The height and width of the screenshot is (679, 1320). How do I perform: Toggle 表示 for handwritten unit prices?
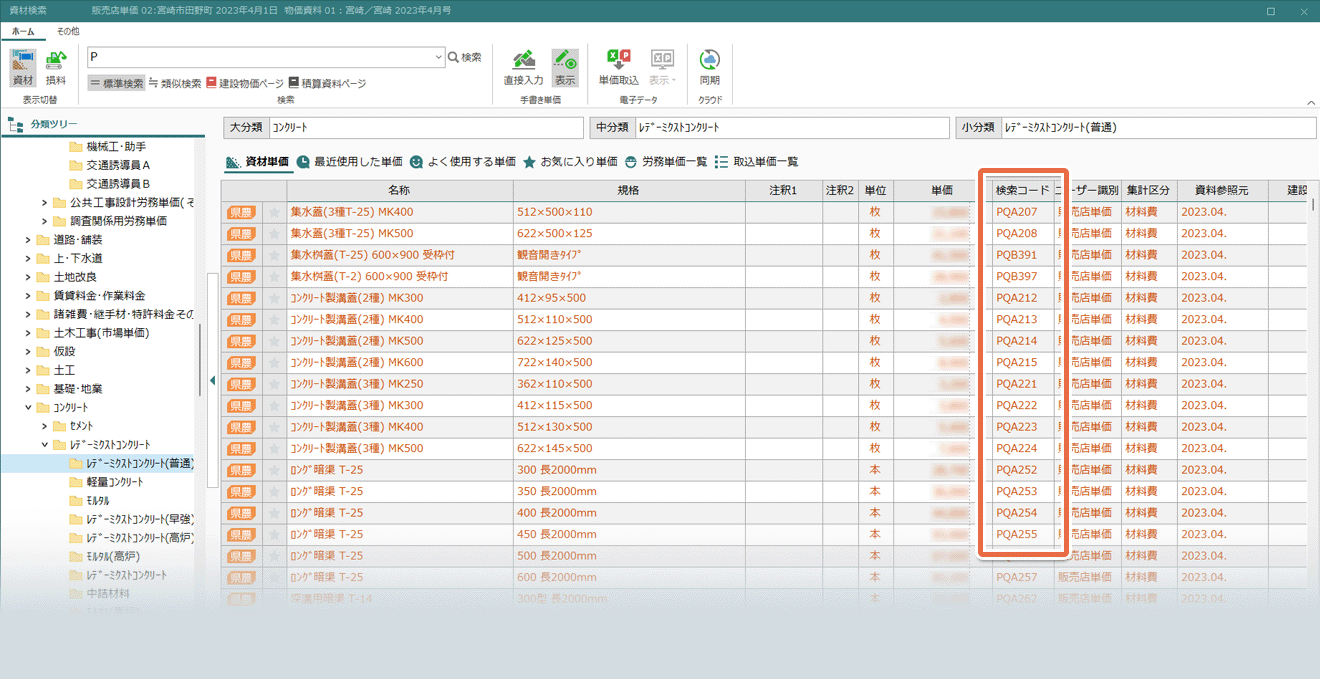coord(565,68)
